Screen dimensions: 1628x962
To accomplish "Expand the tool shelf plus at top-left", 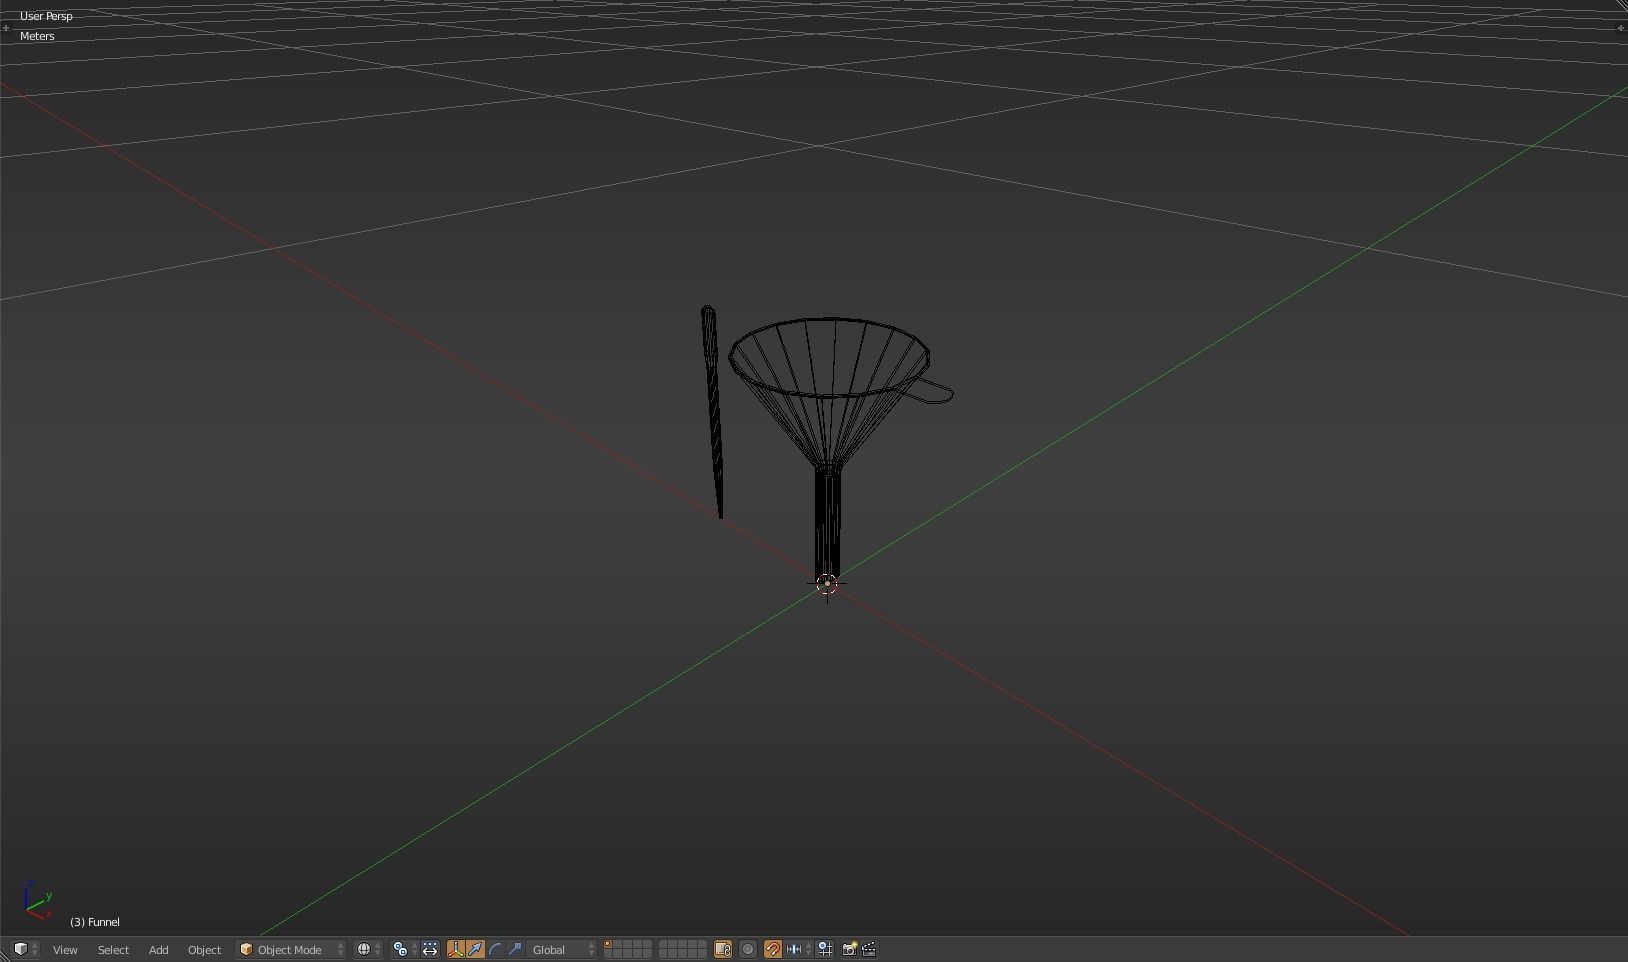I will (x=6, y=28).
